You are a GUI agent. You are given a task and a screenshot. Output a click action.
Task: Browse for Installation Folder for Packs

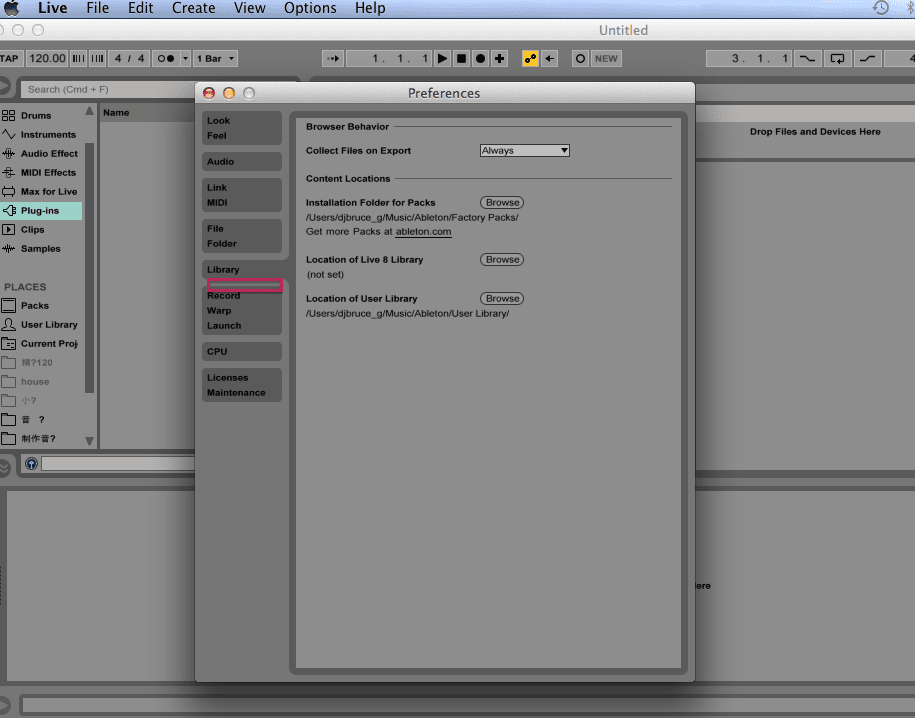[502, 203]
